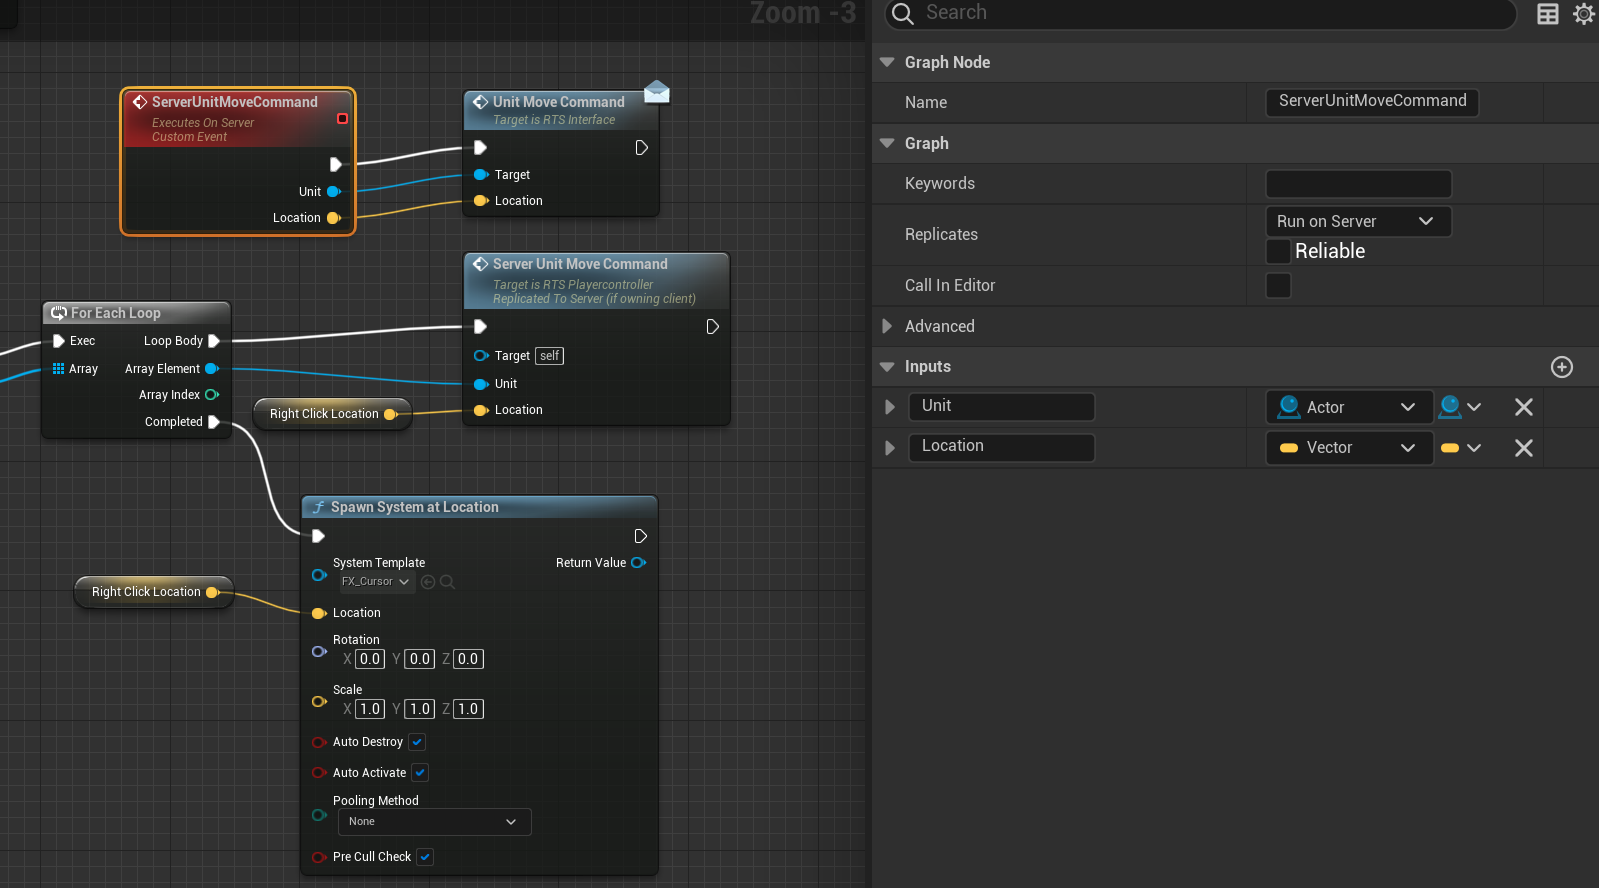The height and width of the screenshot is (888, 1599).
Task: Click the add input plus icon
Action: (1561, 367)
